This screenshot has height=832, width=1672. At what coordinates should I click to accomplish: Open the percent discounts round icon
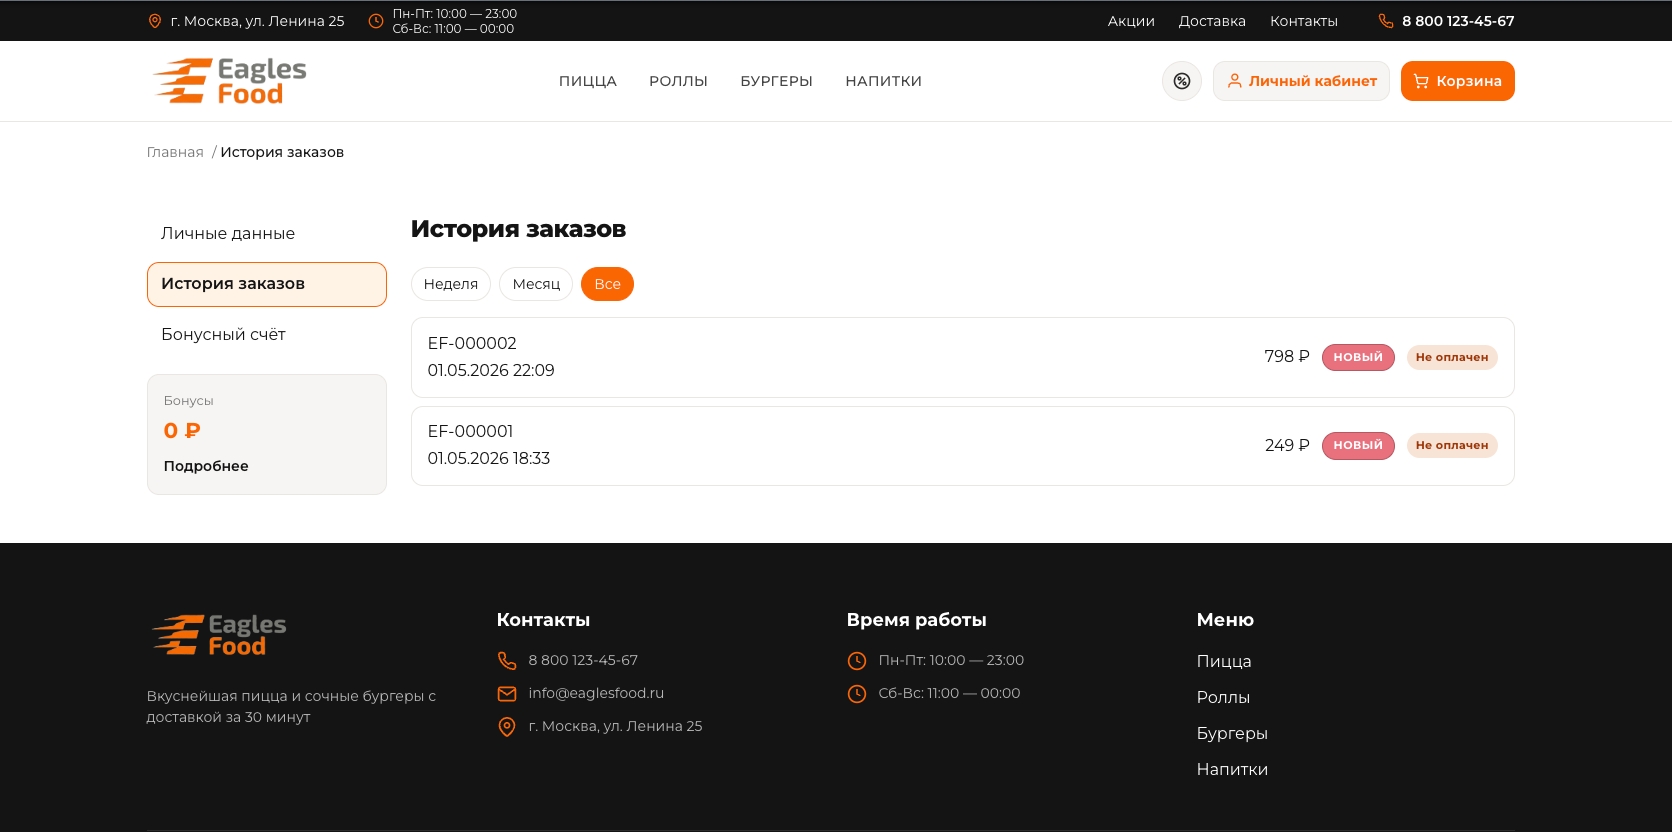click(1182, 81)
